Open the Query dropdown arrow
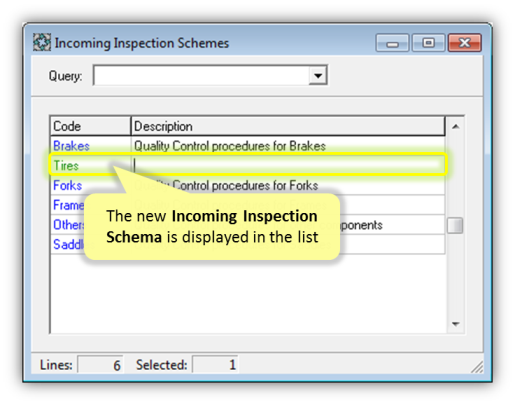The height and width of the screenshot is (405, 515). [318, 75]
